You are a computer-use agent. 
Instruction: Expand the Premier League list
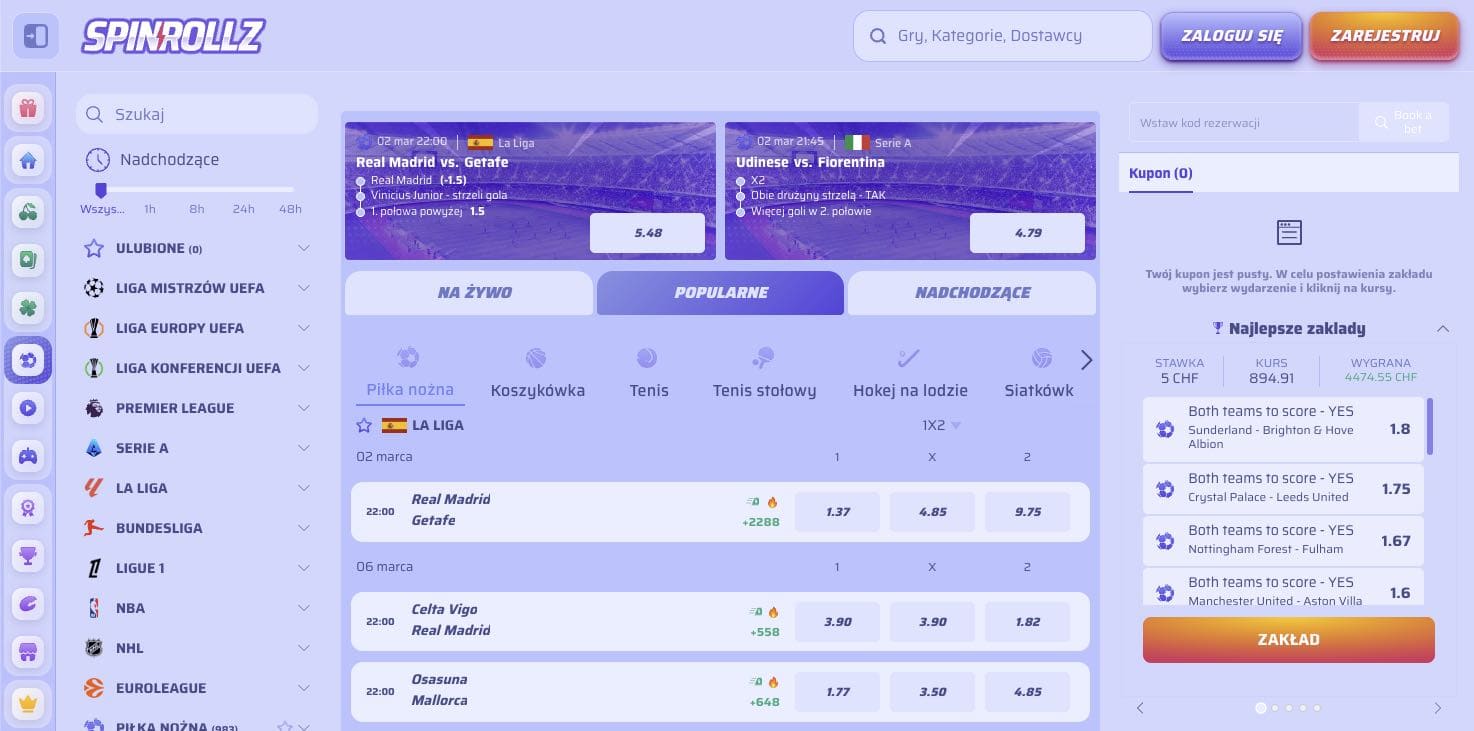304,408
